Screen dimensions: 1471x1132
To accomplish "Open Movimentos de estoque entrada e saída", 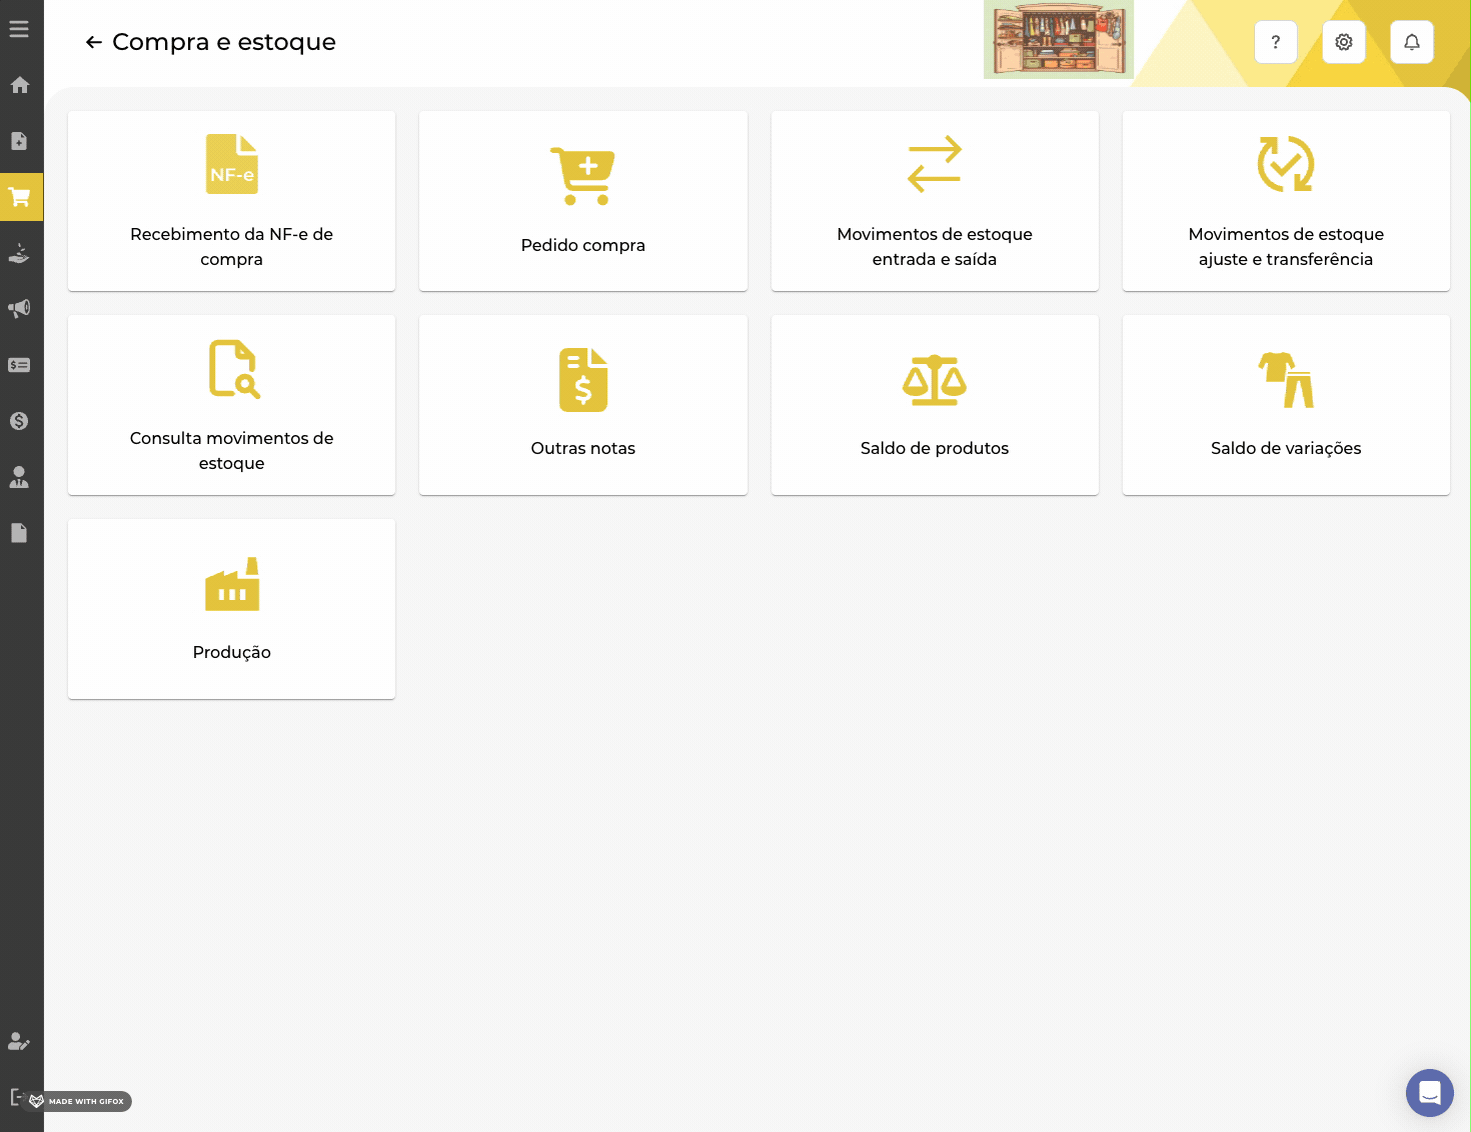I will pos(934,201).
